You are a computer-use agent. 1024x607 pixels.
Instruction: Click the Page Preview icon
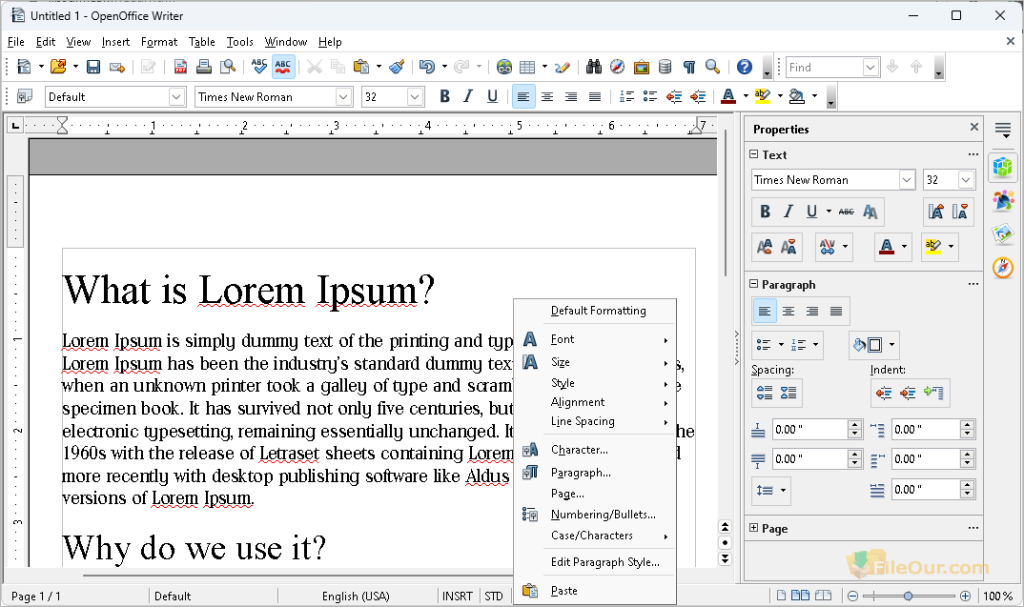point(229,67)
